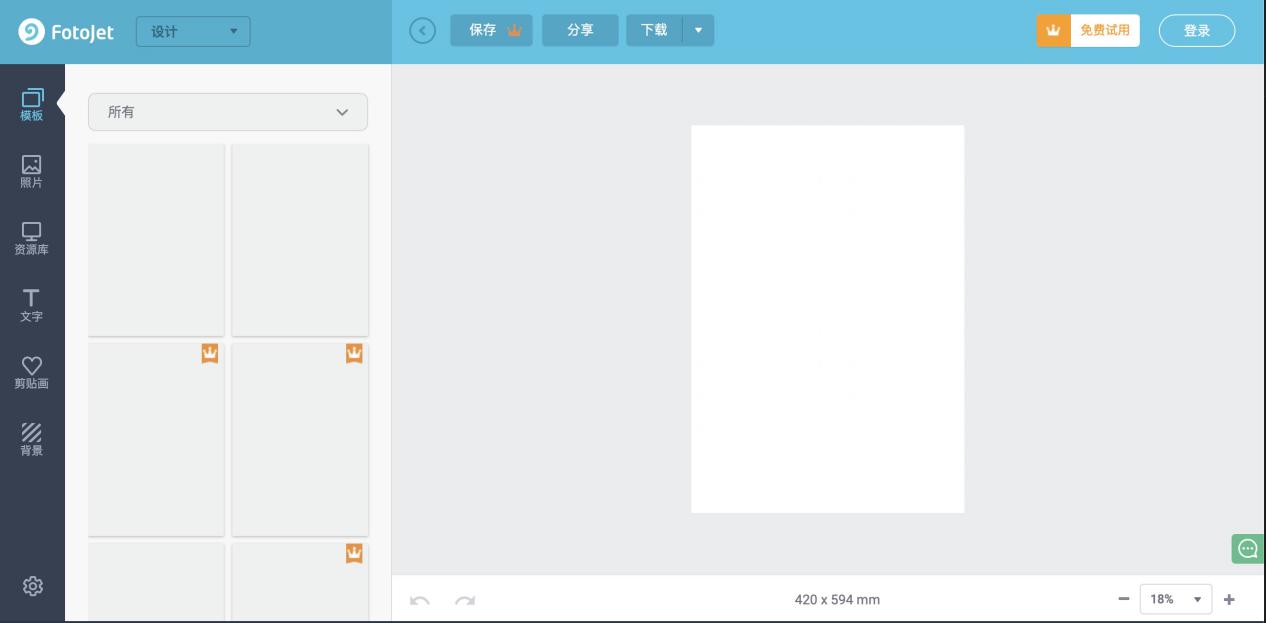Click the 保存 (Save) button

[491, 30]
